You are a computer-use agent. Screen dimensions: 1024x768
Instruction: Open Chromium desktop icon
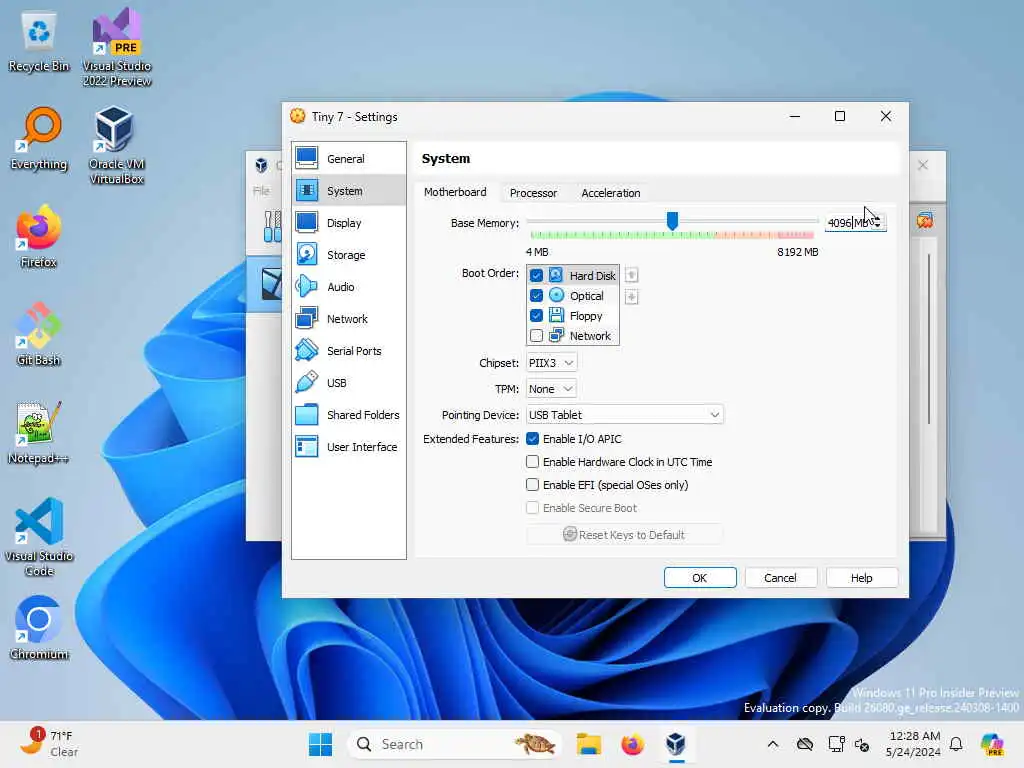[39, 628]
